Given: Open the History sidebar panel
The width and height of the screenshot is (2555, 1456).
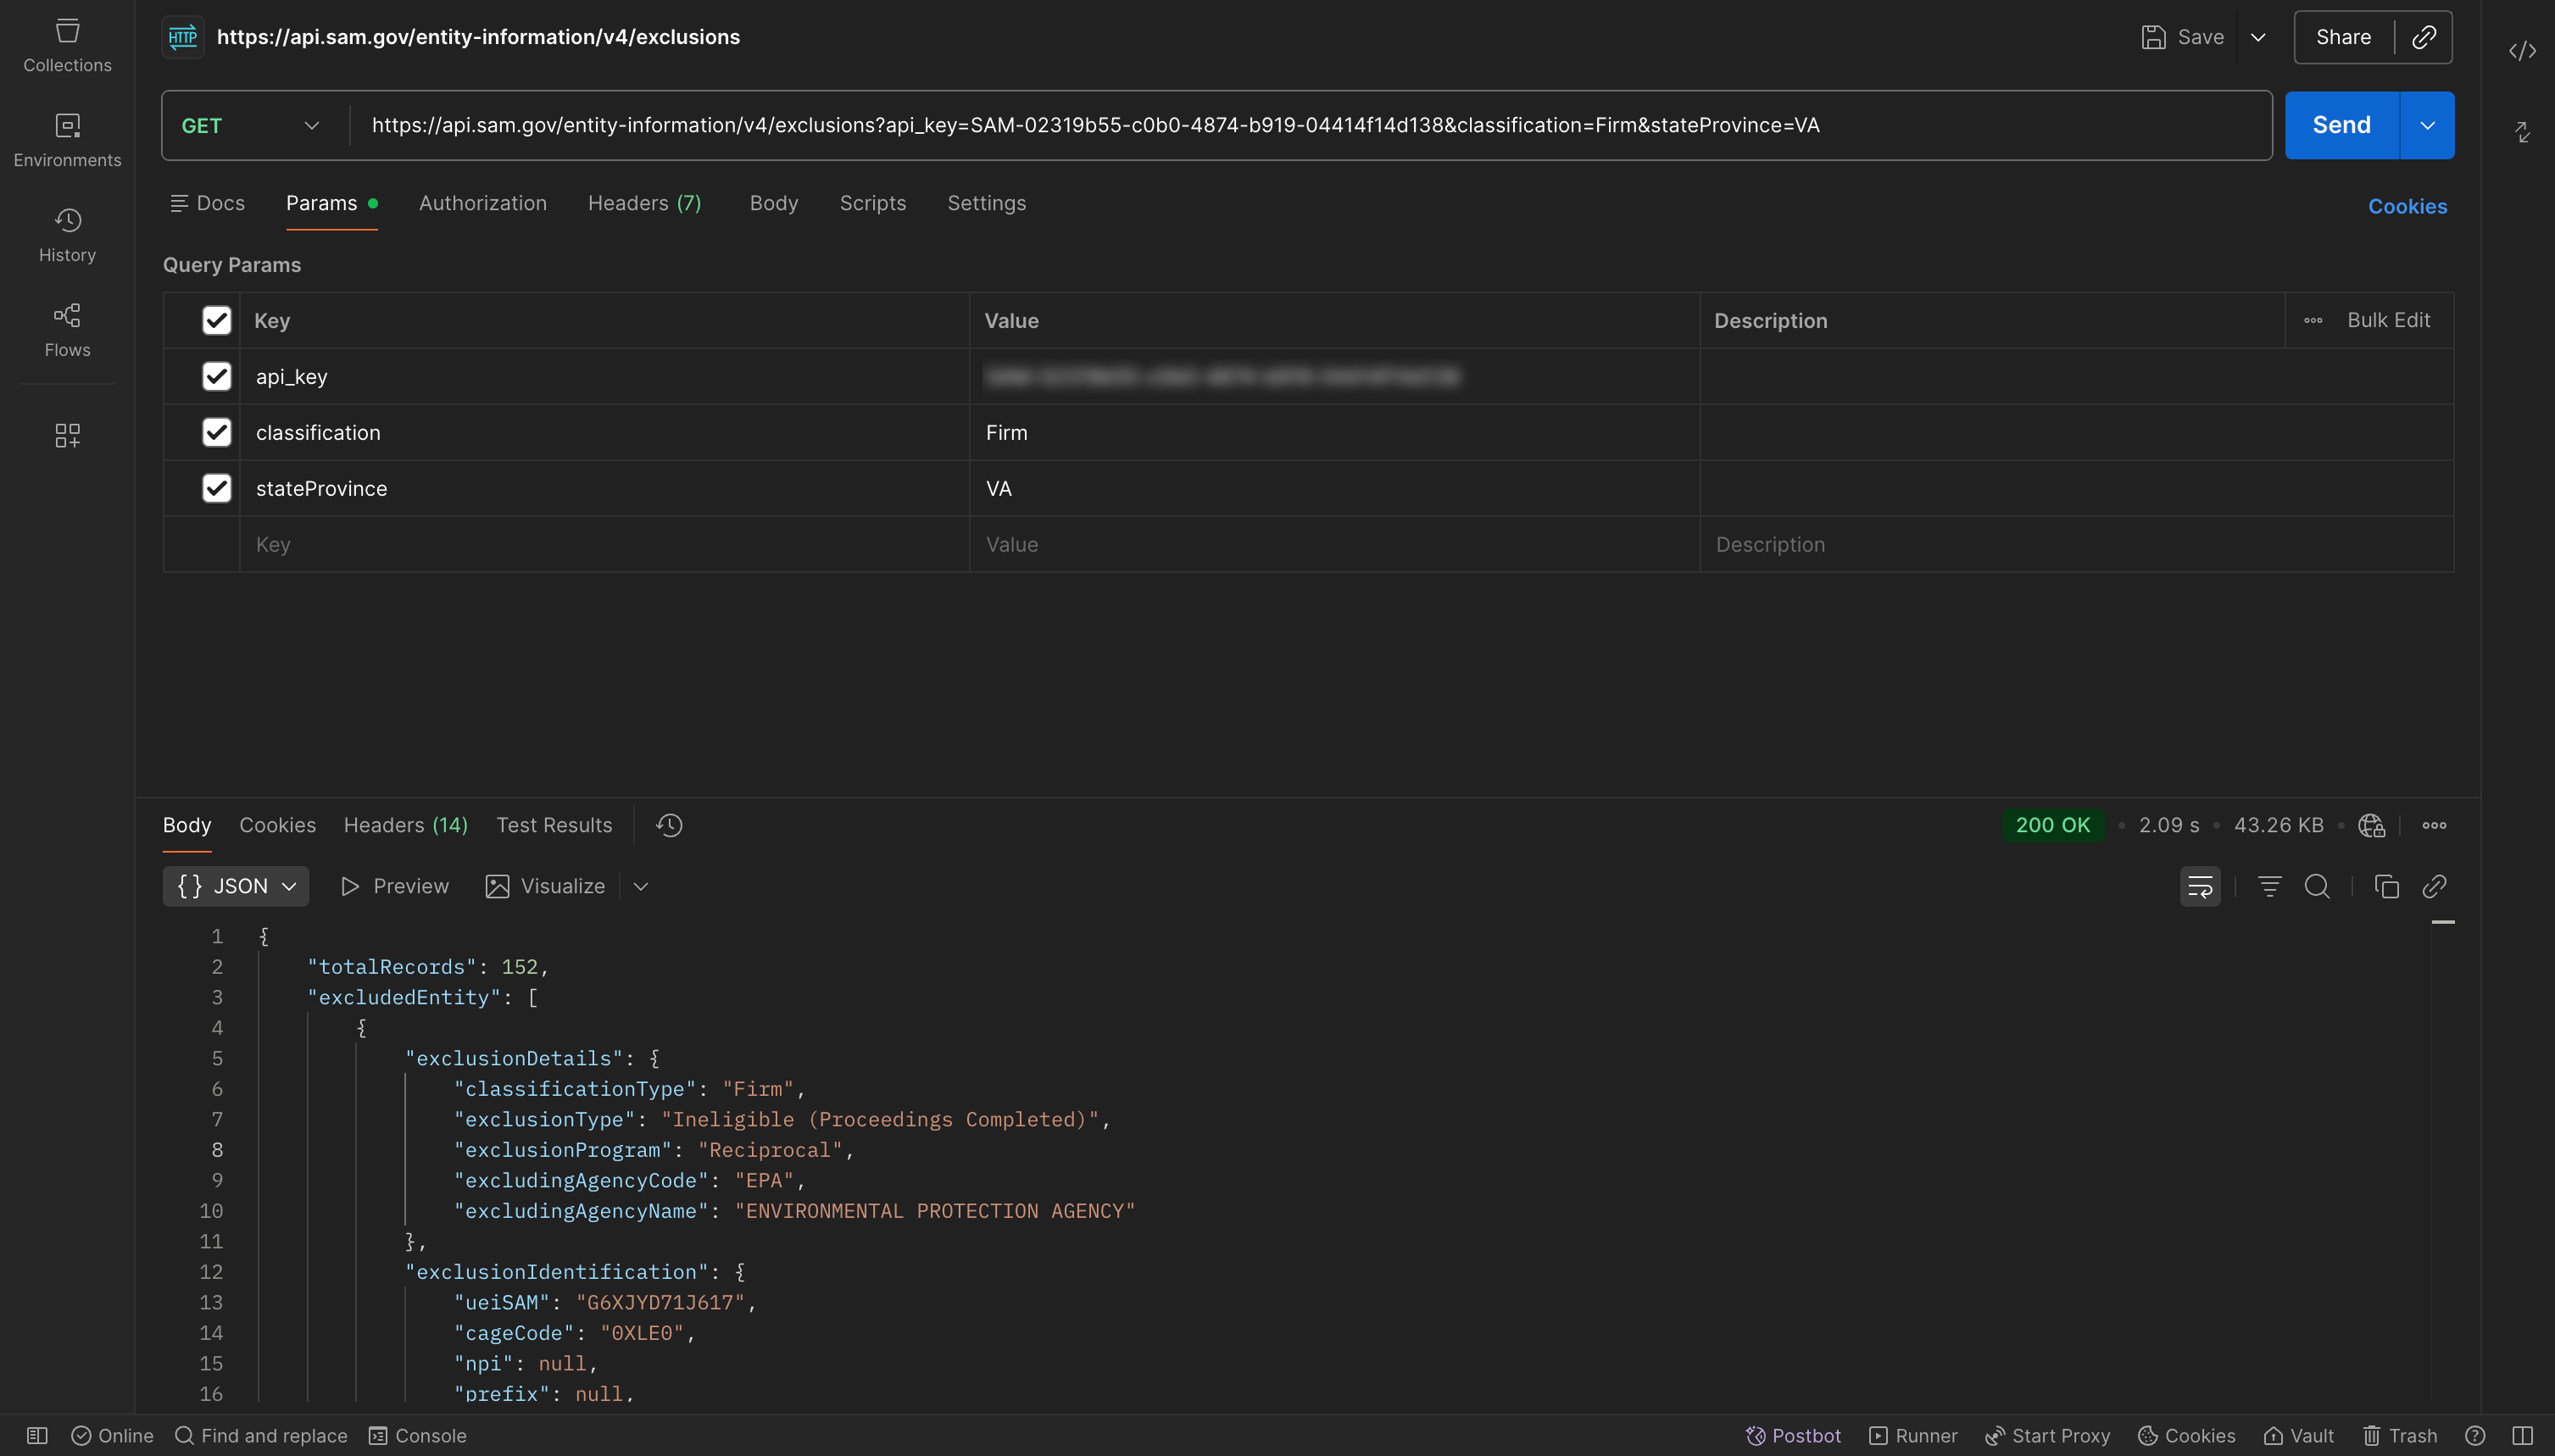Looking at the screenshot, I should [x=67, y=236].
